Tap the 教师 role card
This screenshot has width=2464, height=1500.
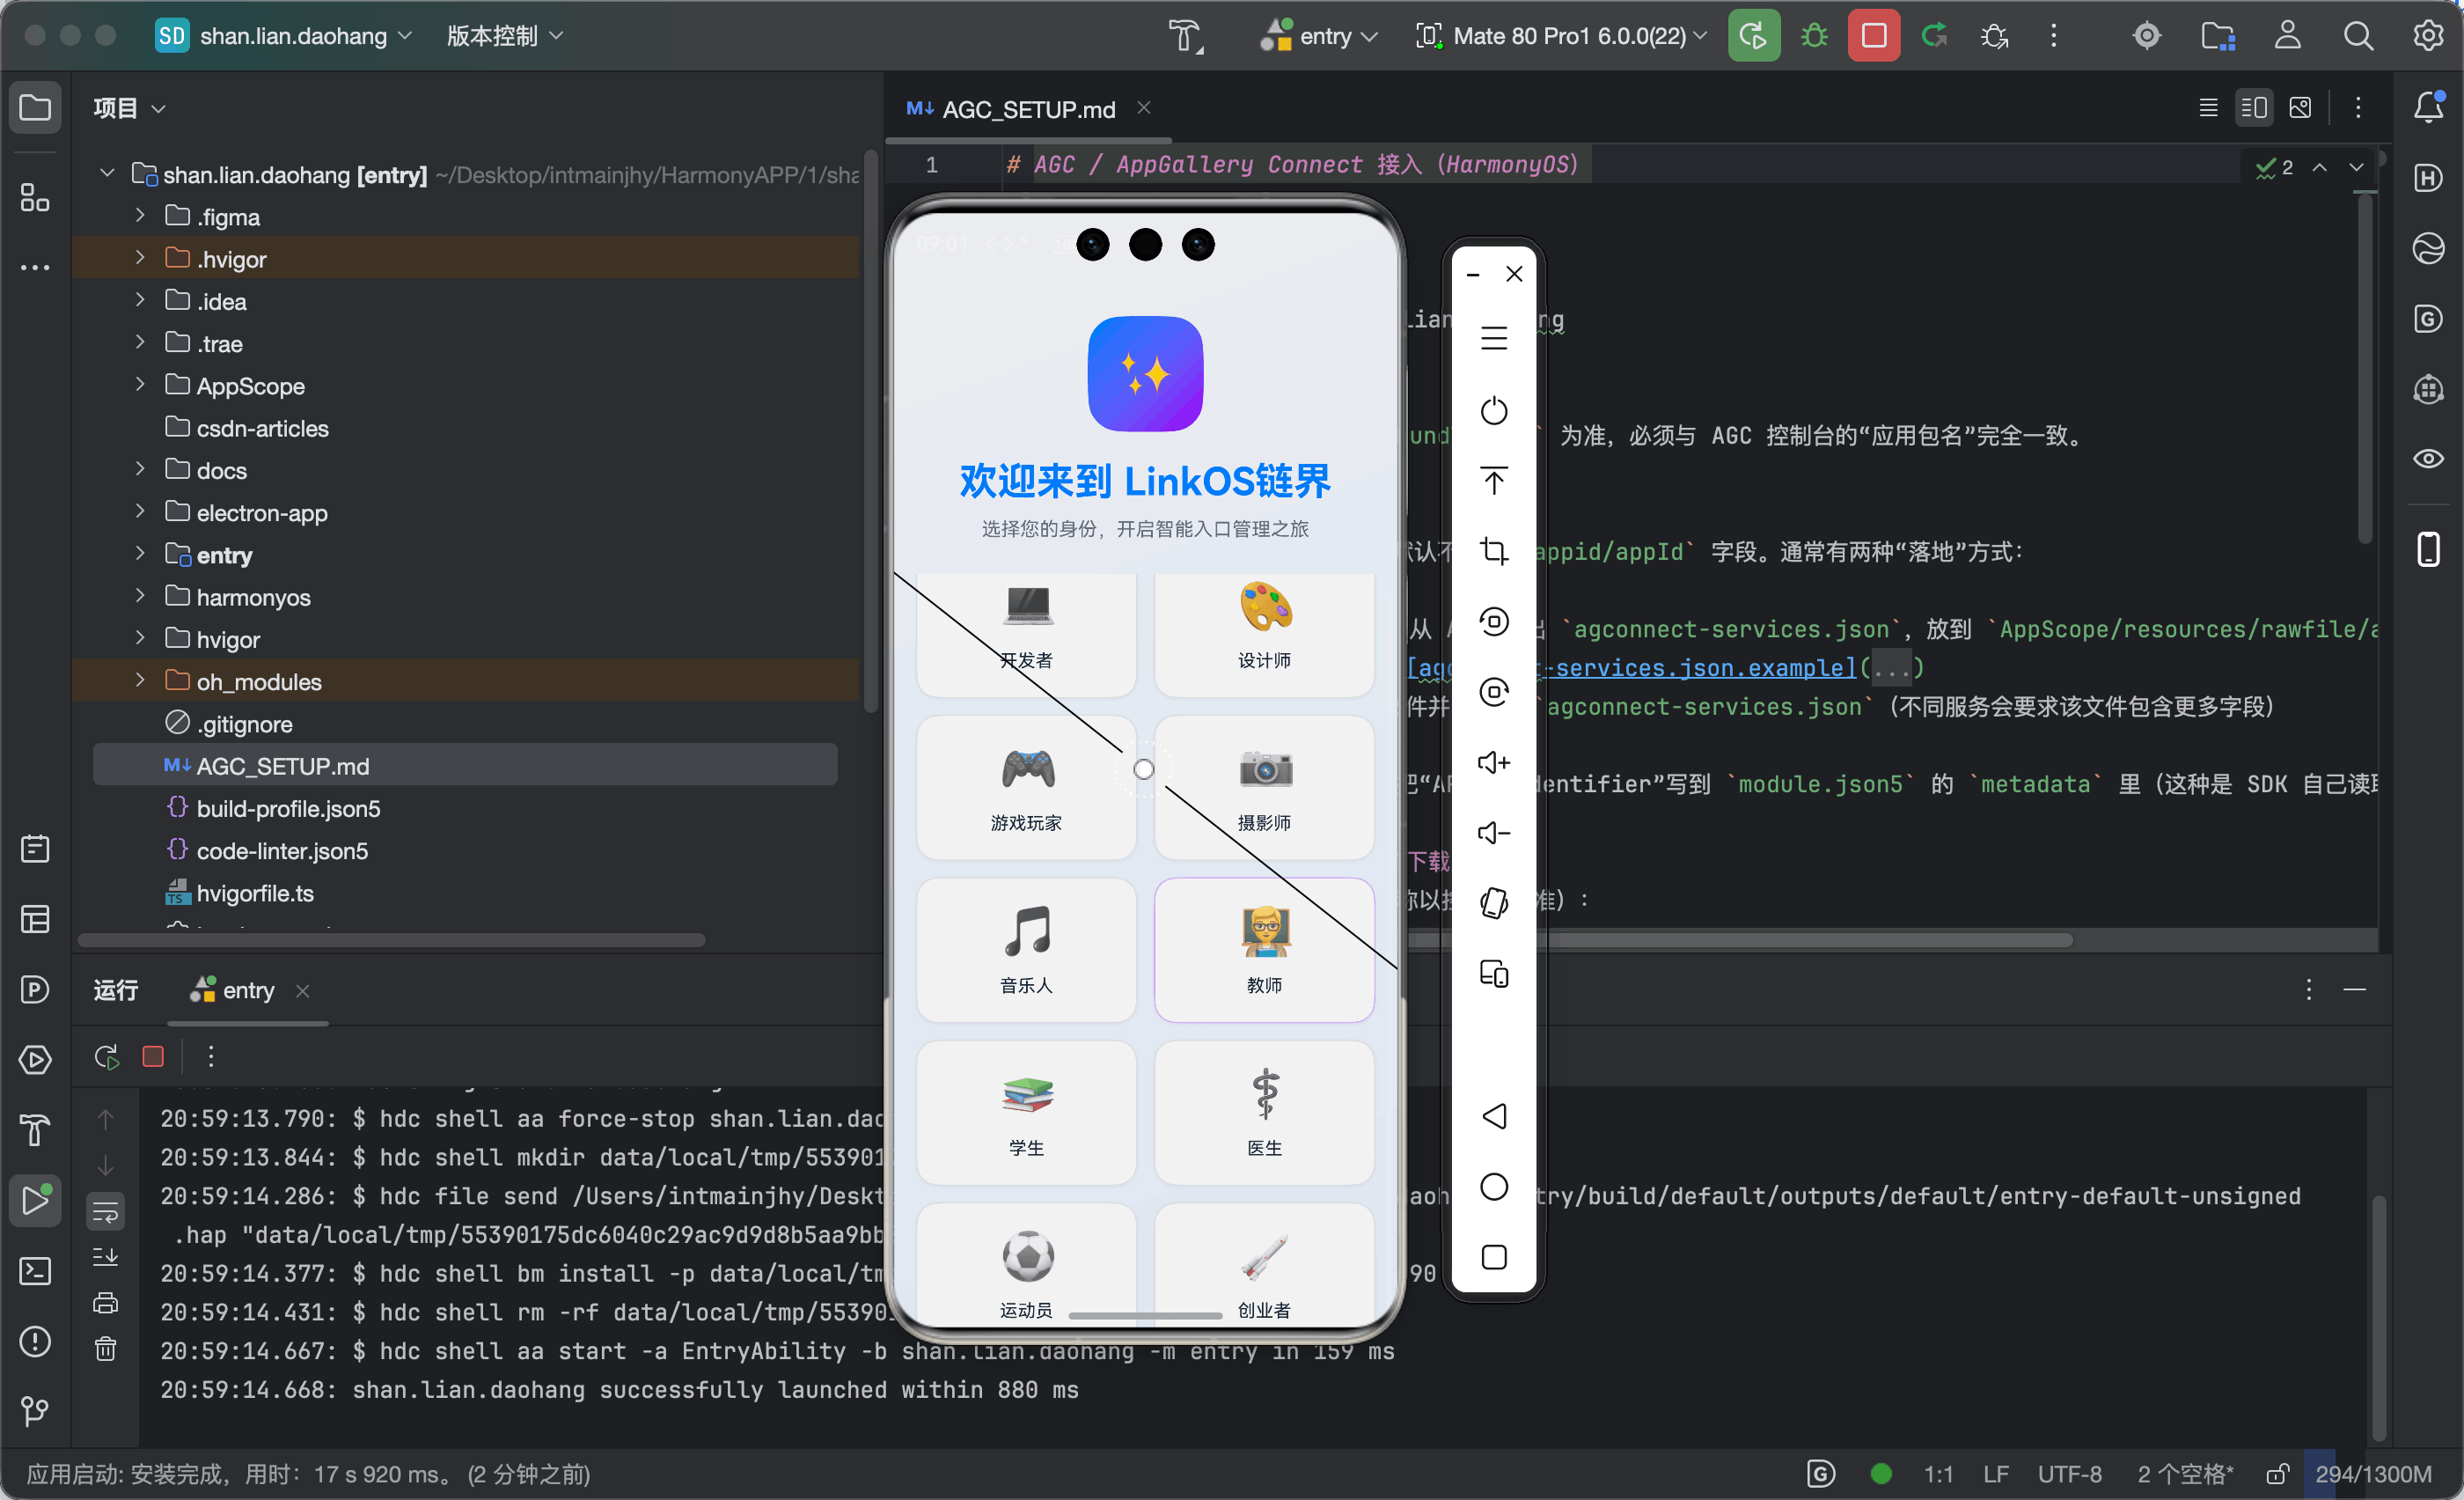tap(1264, 950)
